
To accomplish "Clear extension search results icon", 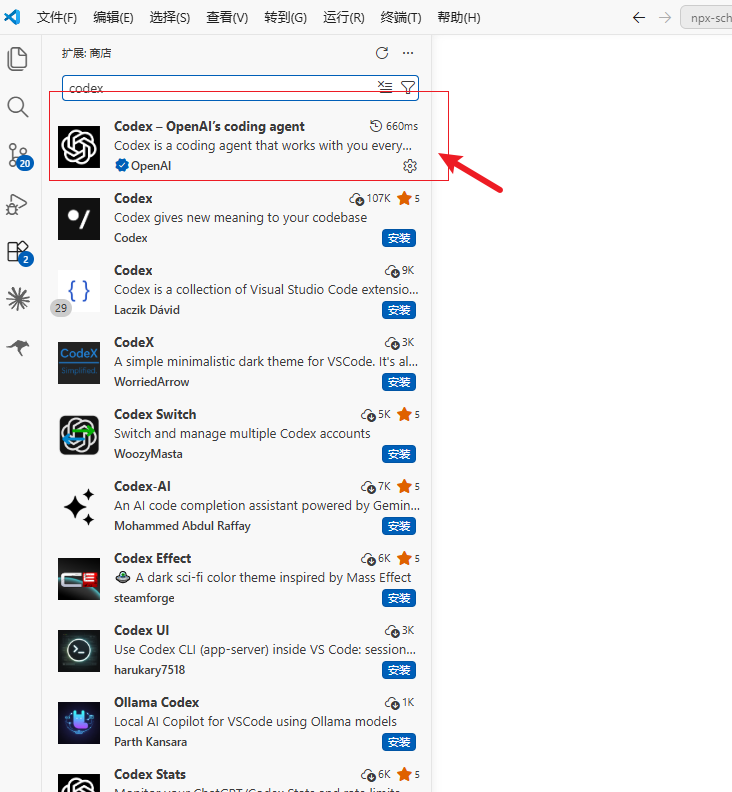I will 385,87.
